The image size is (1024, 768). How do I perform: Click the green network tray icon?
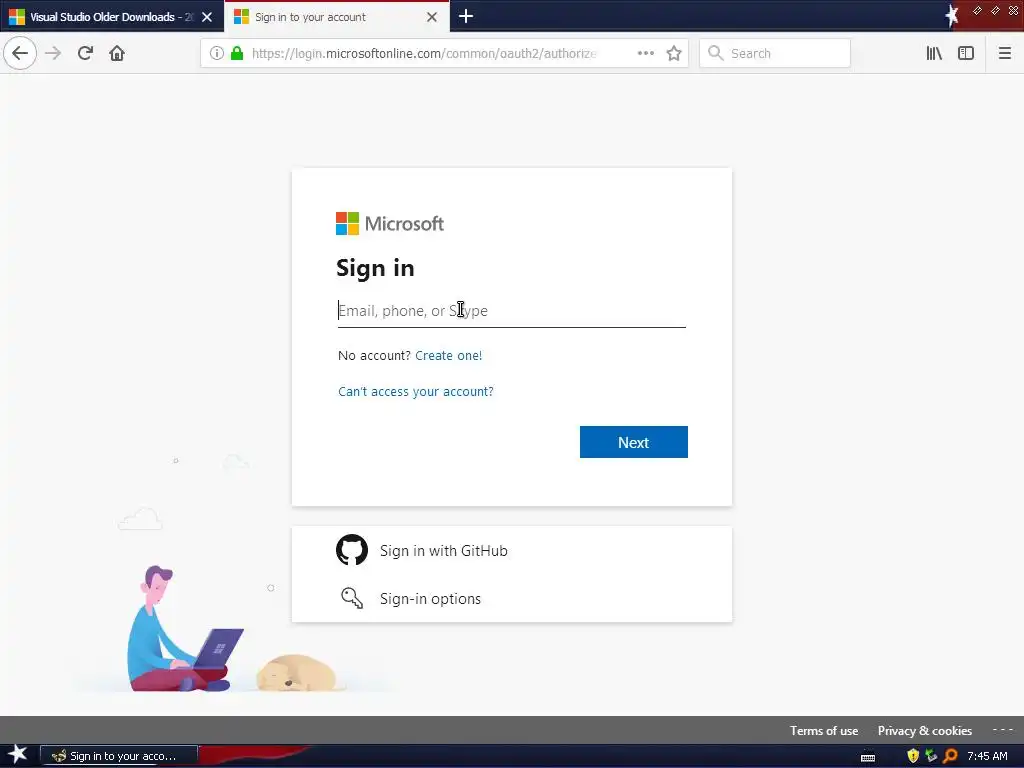click(931, 756)
